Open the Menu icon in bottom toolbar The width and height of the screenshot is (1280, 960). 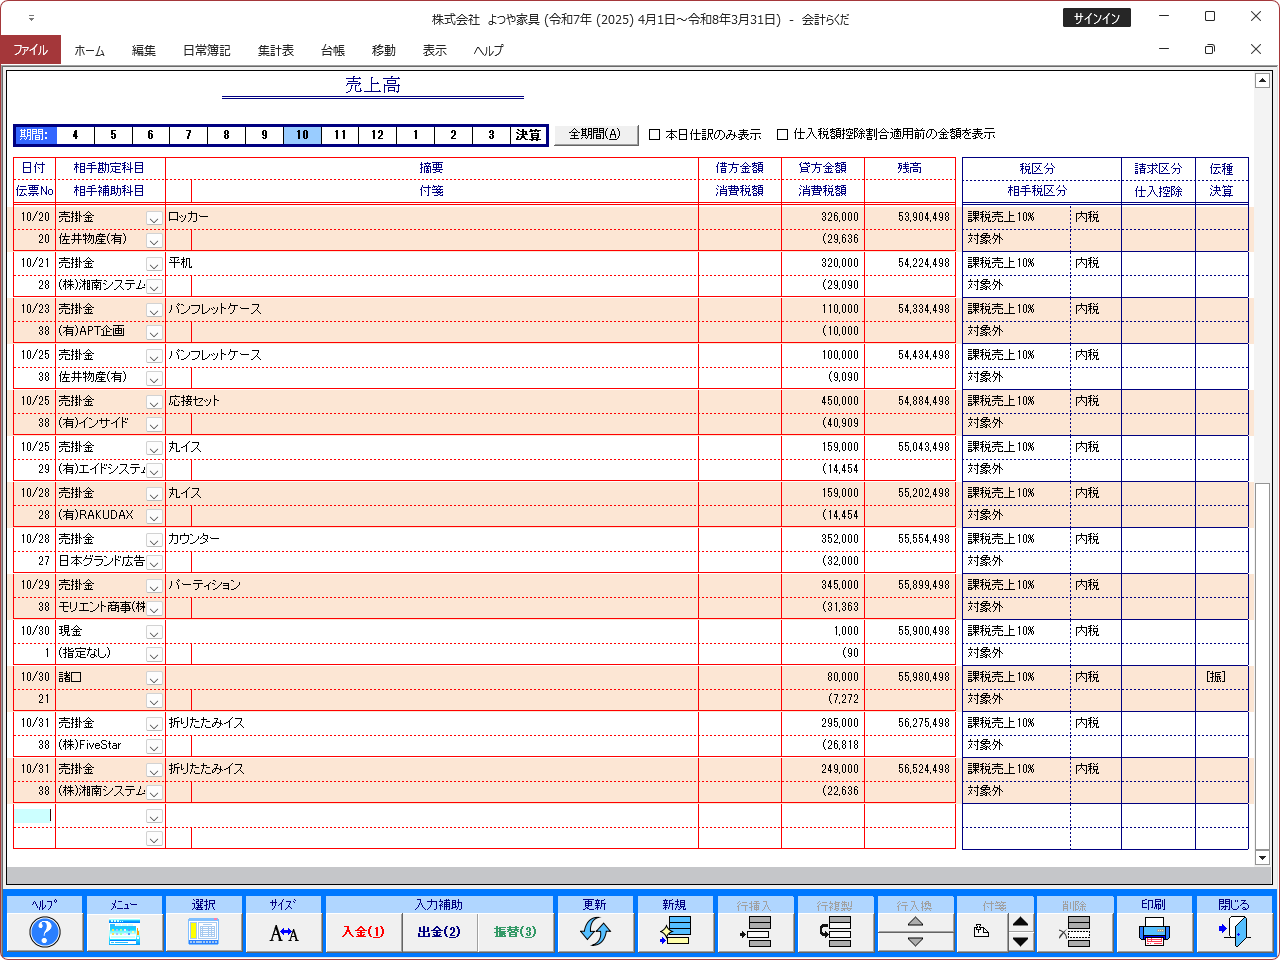point(124,932)
